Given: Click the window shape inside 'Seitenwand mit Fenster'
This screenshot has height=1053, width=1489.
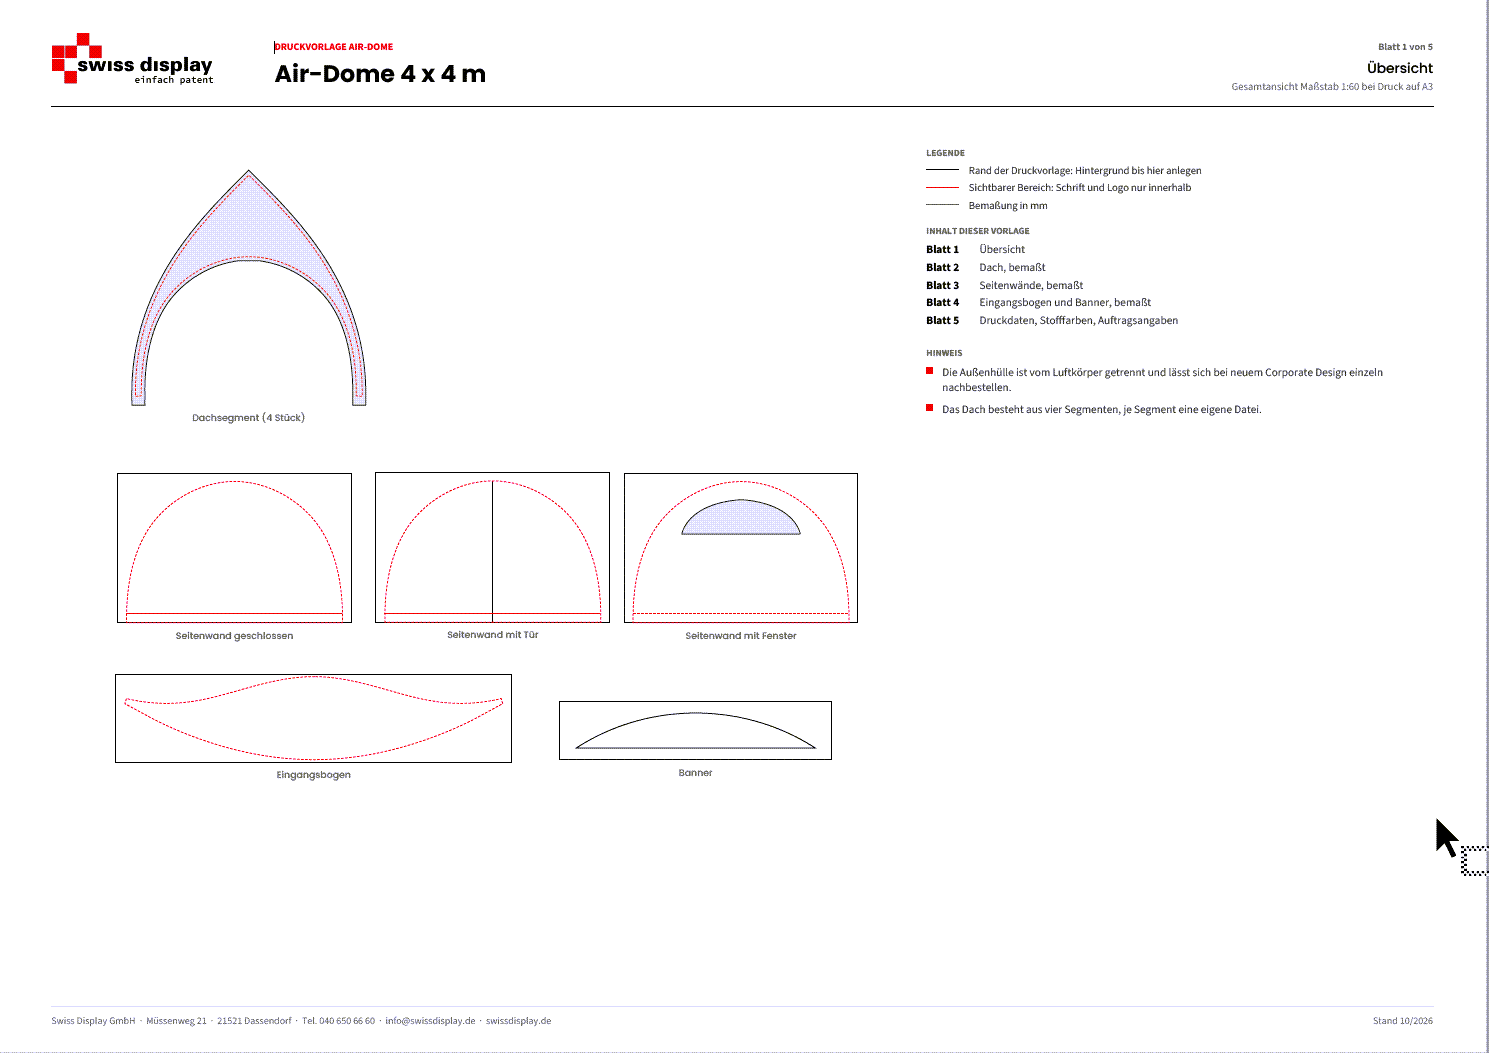Looking at the screenshot, I should [741, 517].
